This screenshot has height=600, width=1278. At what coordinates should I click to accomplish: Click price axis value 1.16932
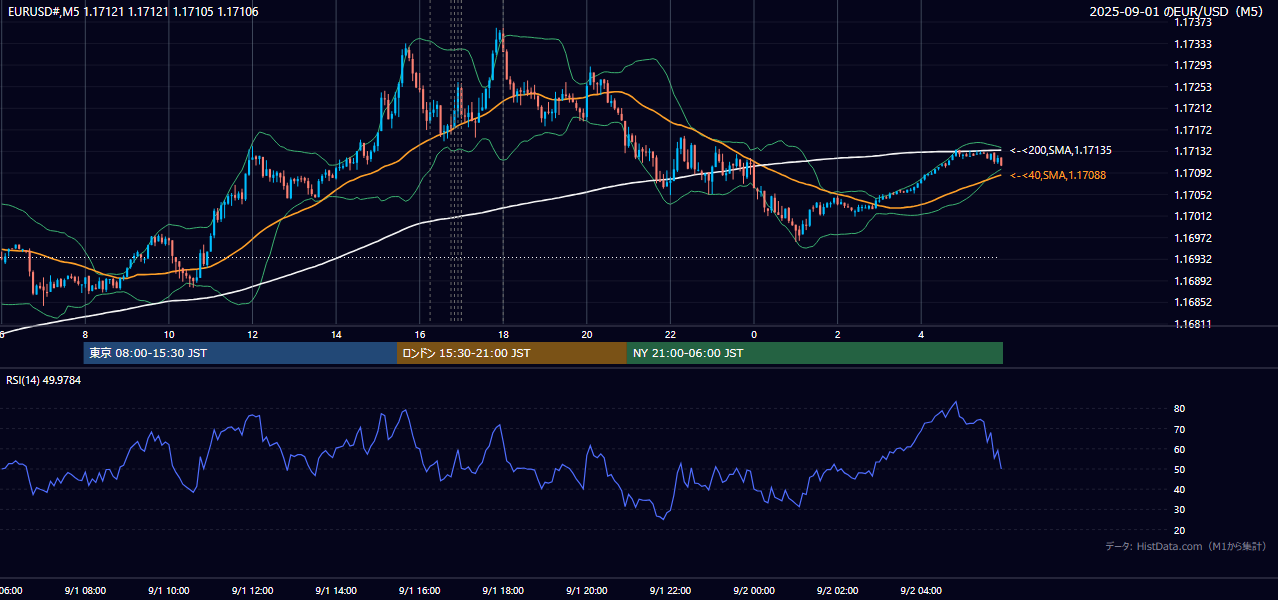(1193, 259)
